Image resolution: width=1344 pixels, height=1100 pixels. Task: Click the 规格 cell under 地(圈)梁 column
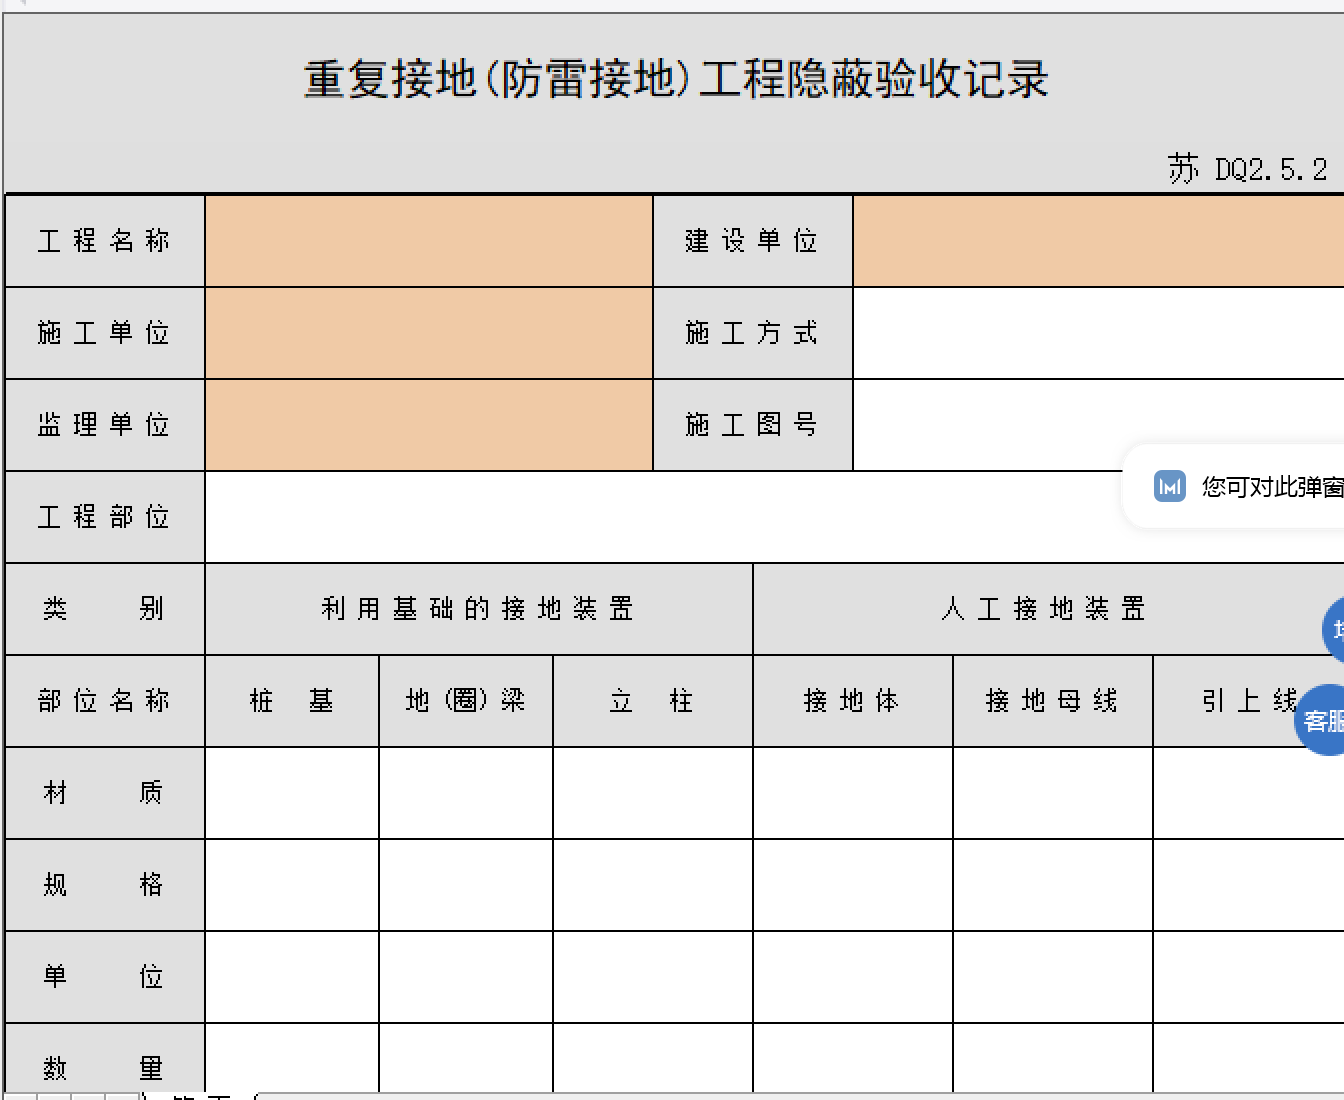pos(466,885)
